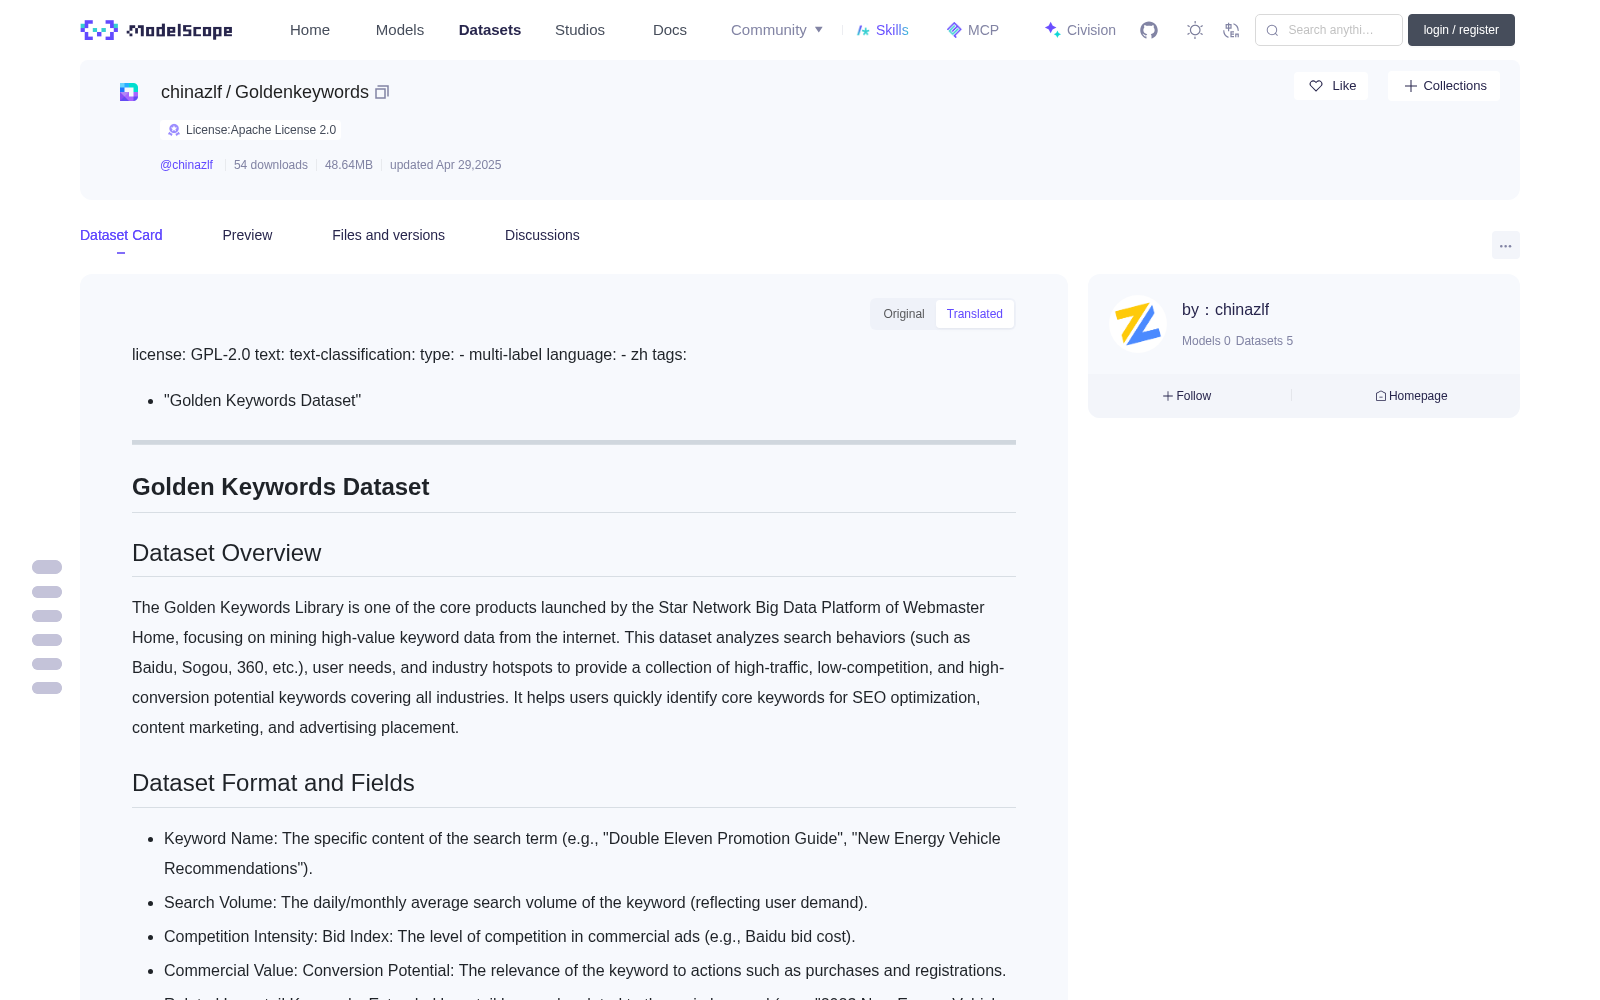Click the search magnifier icon
The width and height of the screenshot is (1600, 1000).
pyautogui.click(x=1273, y=30)
